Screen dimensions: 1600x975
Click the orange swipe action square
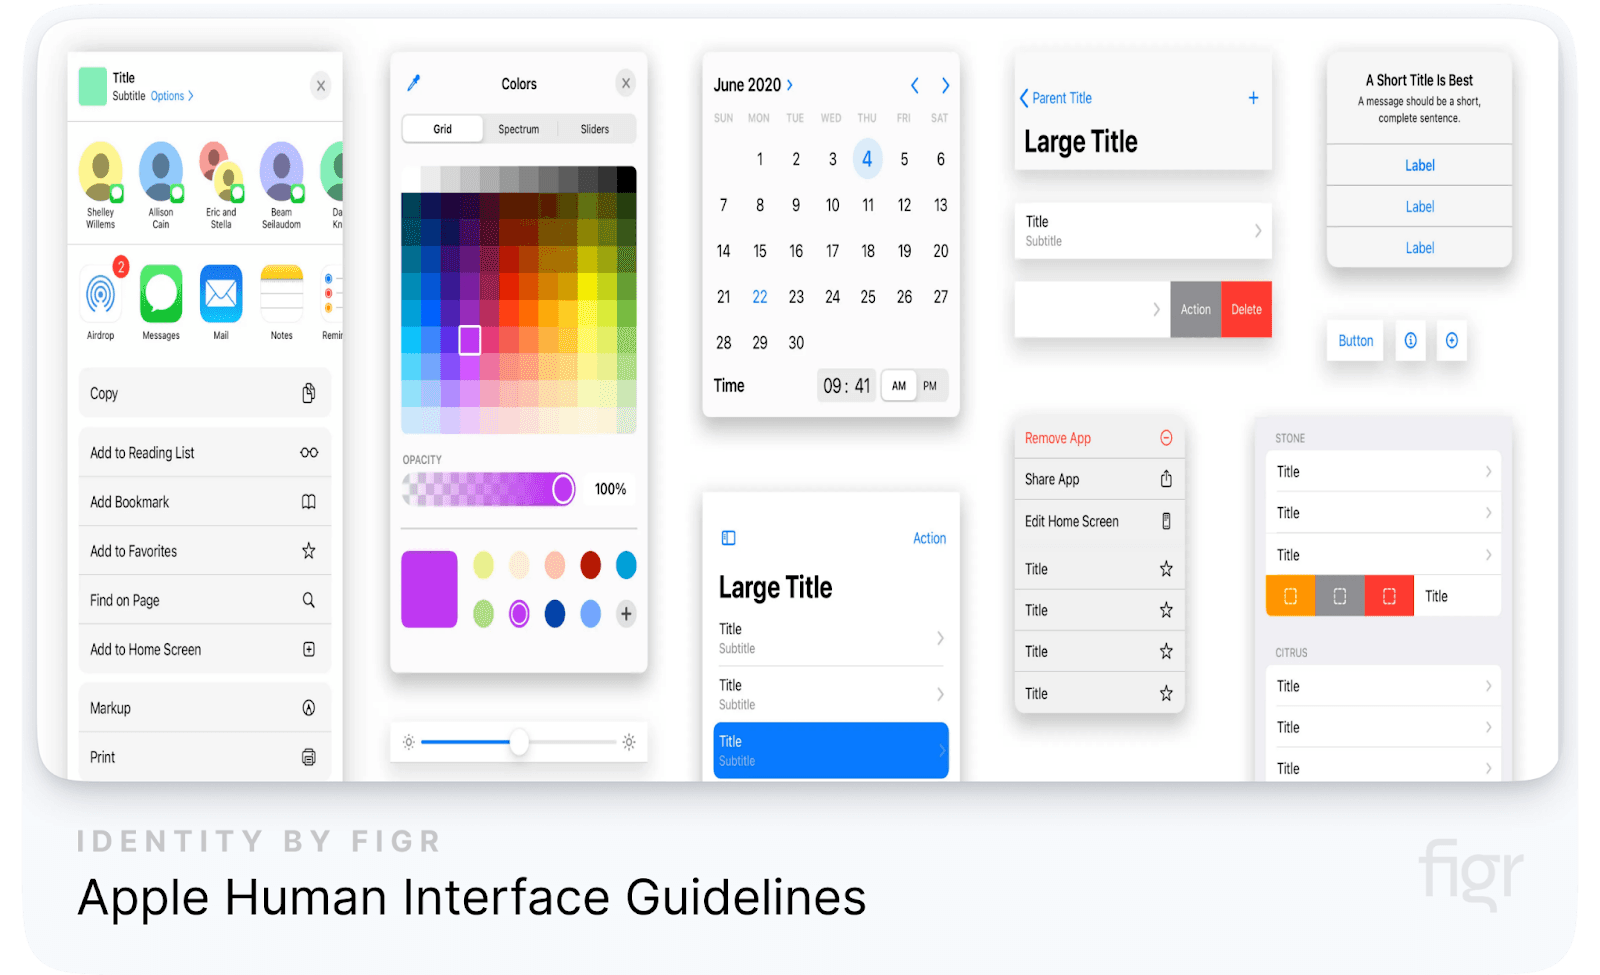click(x=1291, y=596)
